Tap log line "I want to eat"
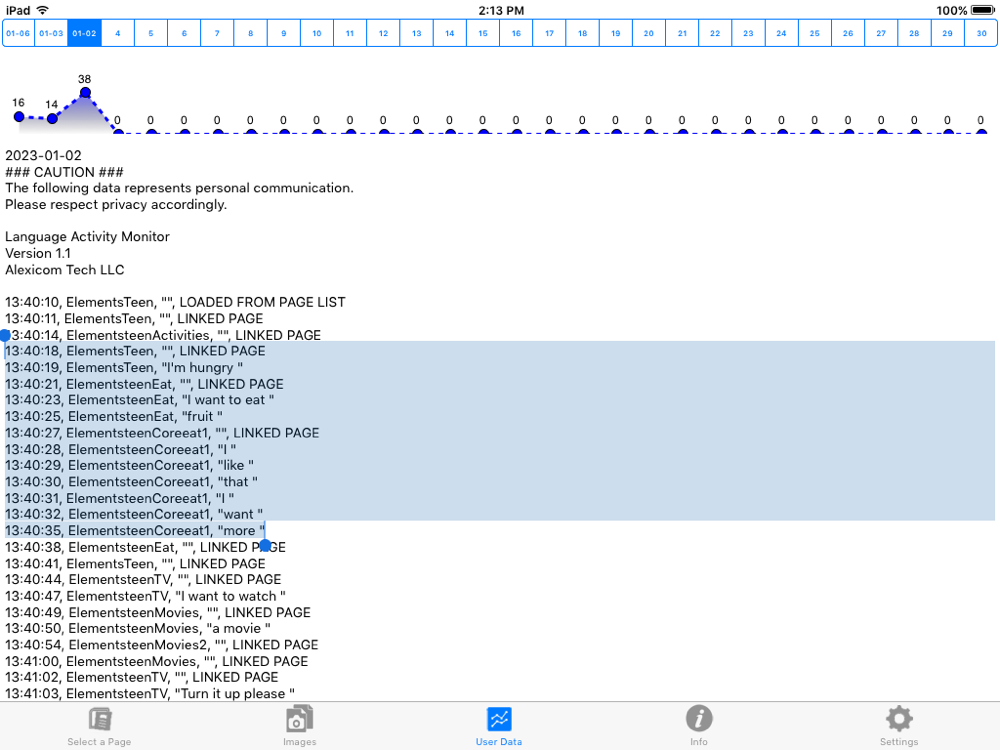1000x750 pixels. tap(140, 401)
